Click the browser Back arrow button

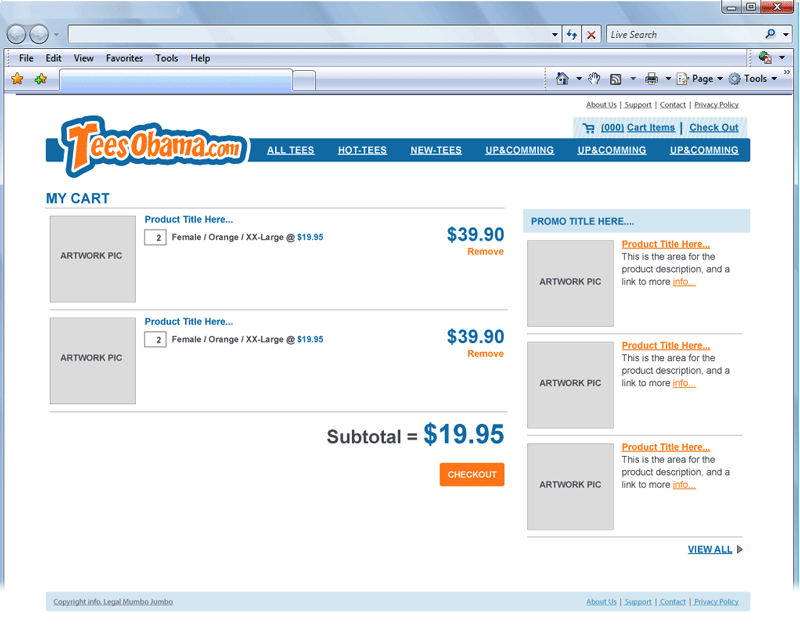(16, 34)
